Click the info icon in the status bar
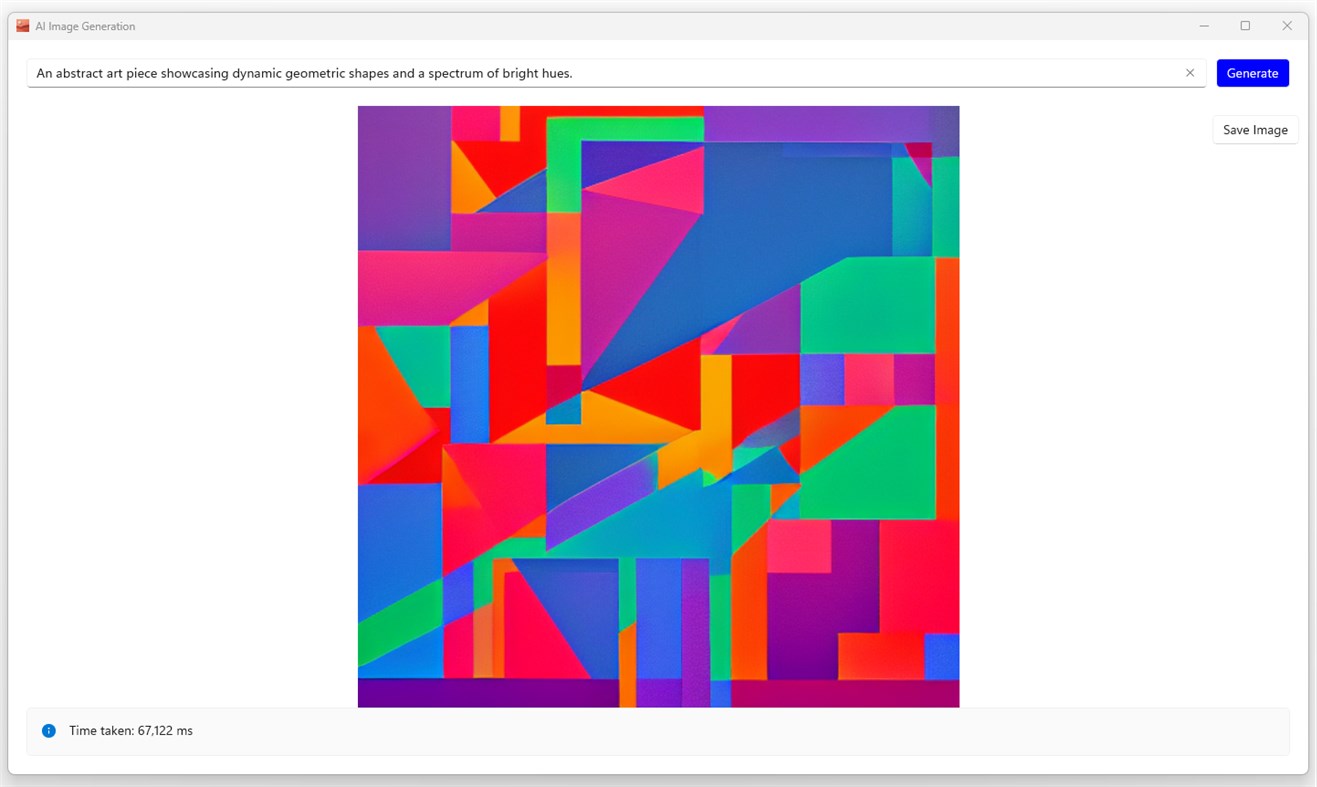Viewport: 1317px width, 787px height. [x=48, y=730]
